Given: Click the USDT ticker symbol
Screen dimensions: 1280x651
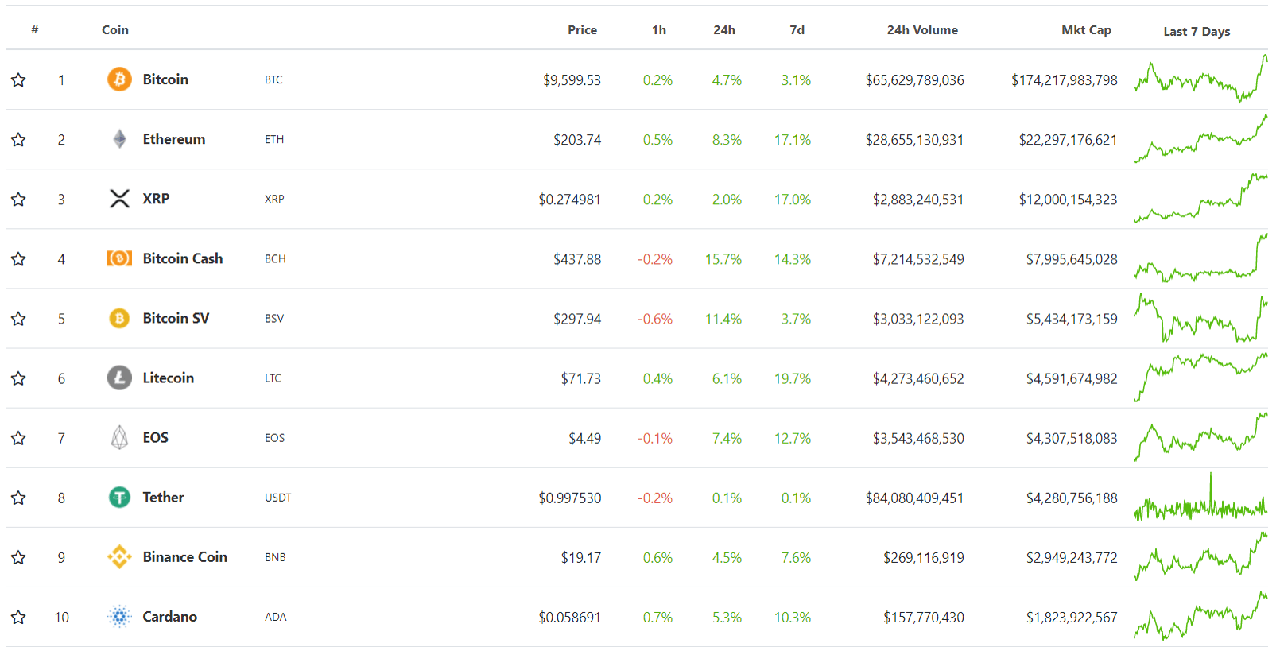Looking at the screenshot, I should pos(277,498).
